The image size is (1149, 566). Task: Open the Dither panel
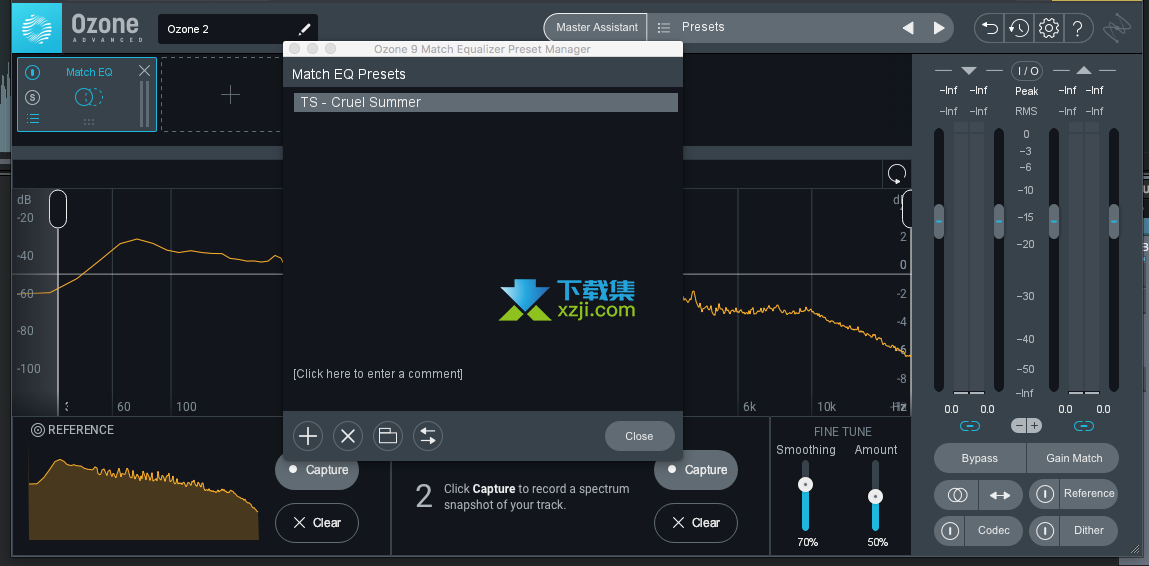1089,530
